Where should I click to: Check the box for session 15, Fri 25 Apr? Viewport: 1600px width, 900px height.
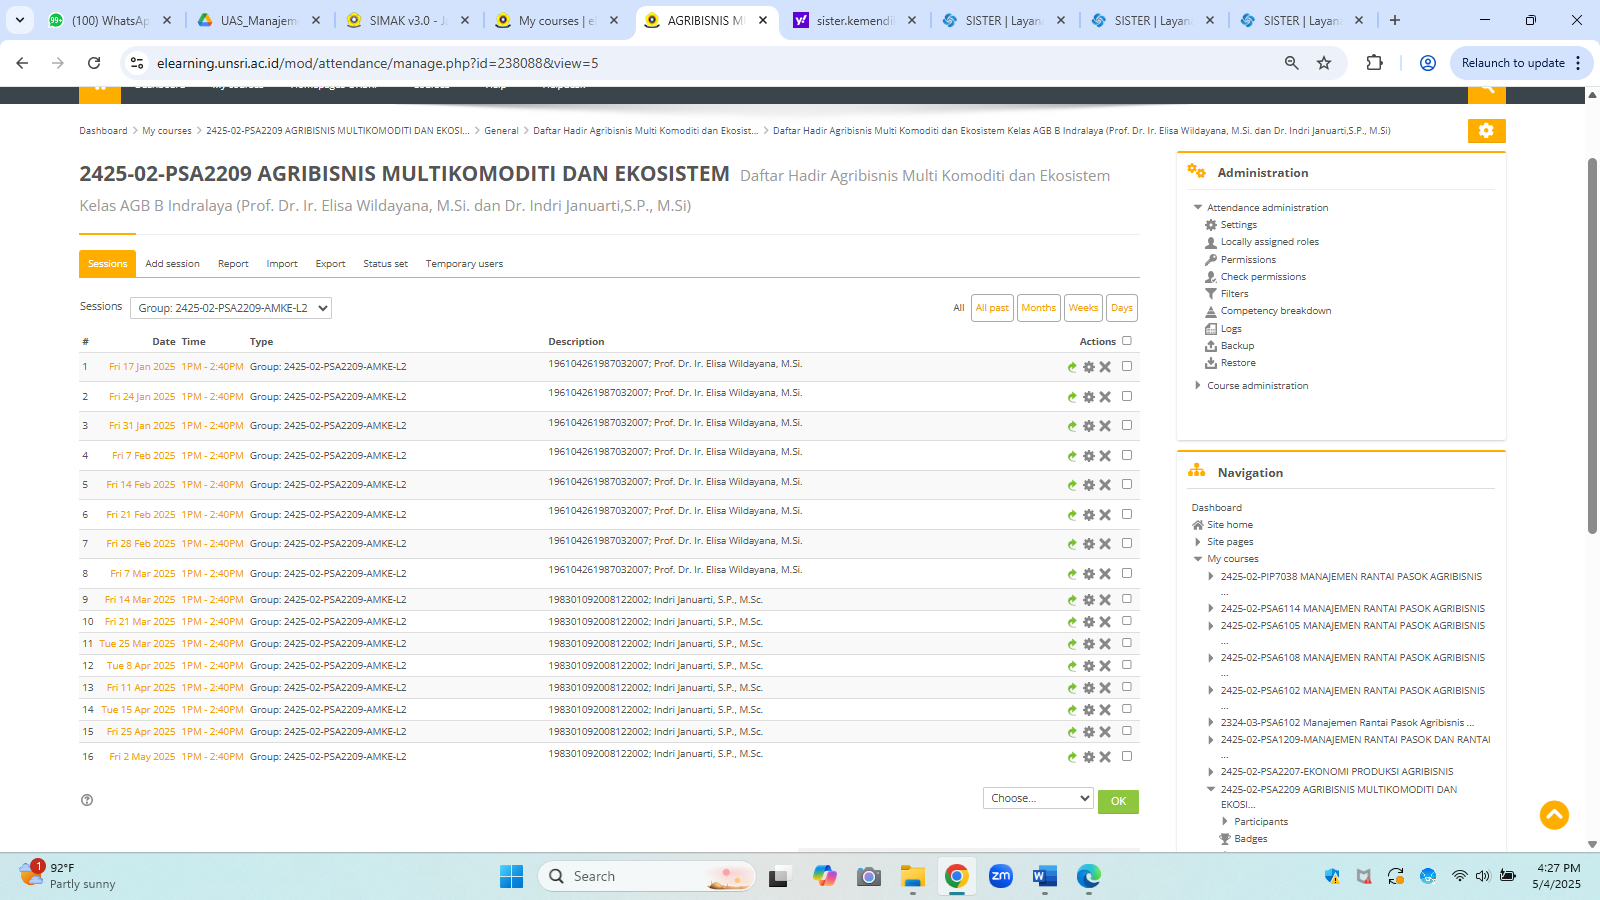(x=1127, y=731)
